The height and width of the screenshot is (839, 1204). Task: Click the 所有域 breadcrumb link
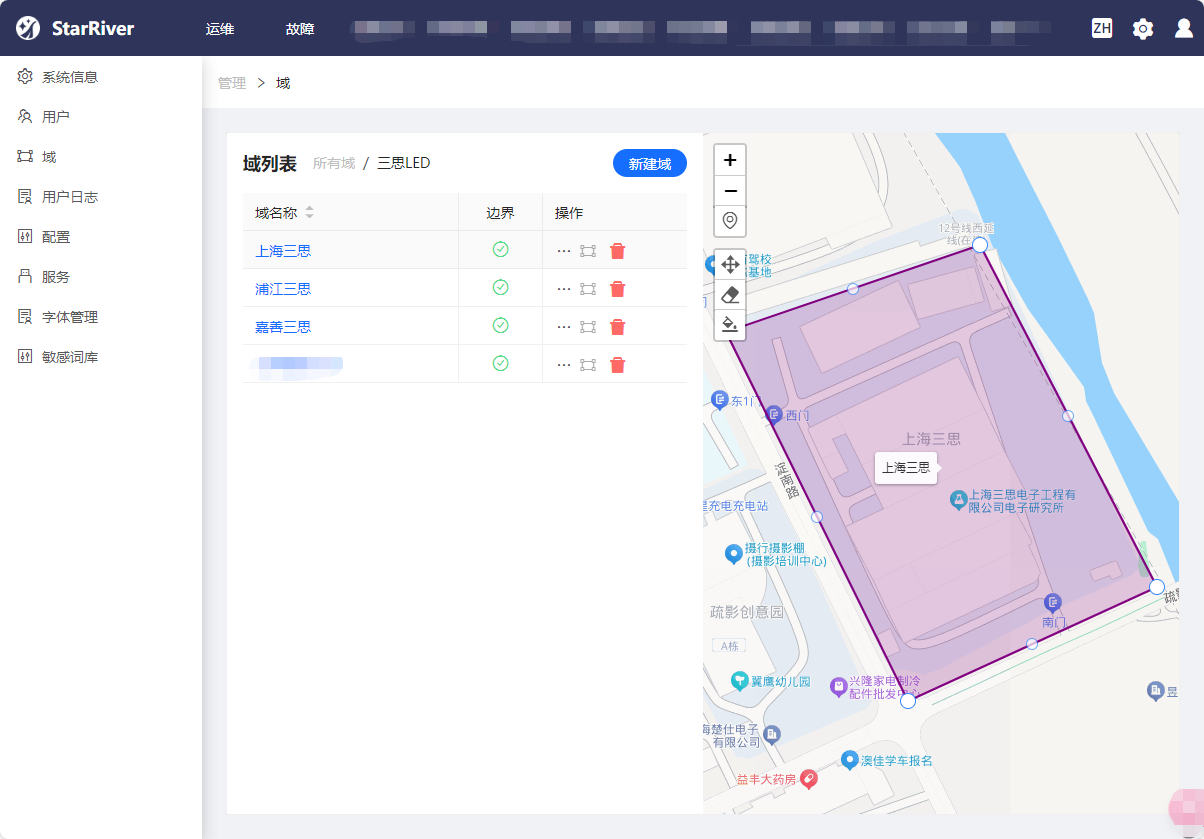334,163
